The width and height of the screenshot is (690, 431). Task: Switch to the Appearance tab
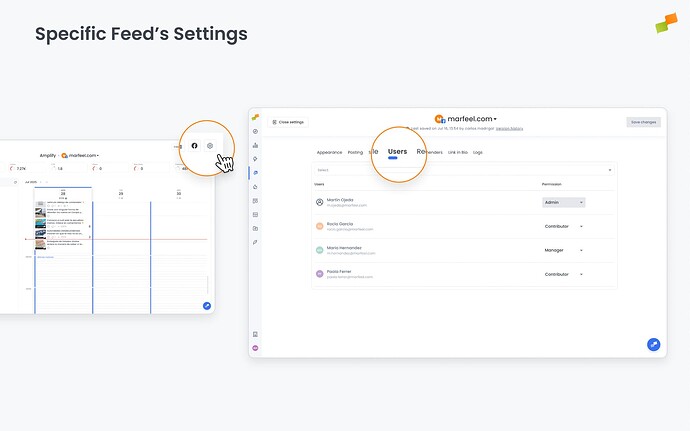pyautogui.click(x=329, y=152)
